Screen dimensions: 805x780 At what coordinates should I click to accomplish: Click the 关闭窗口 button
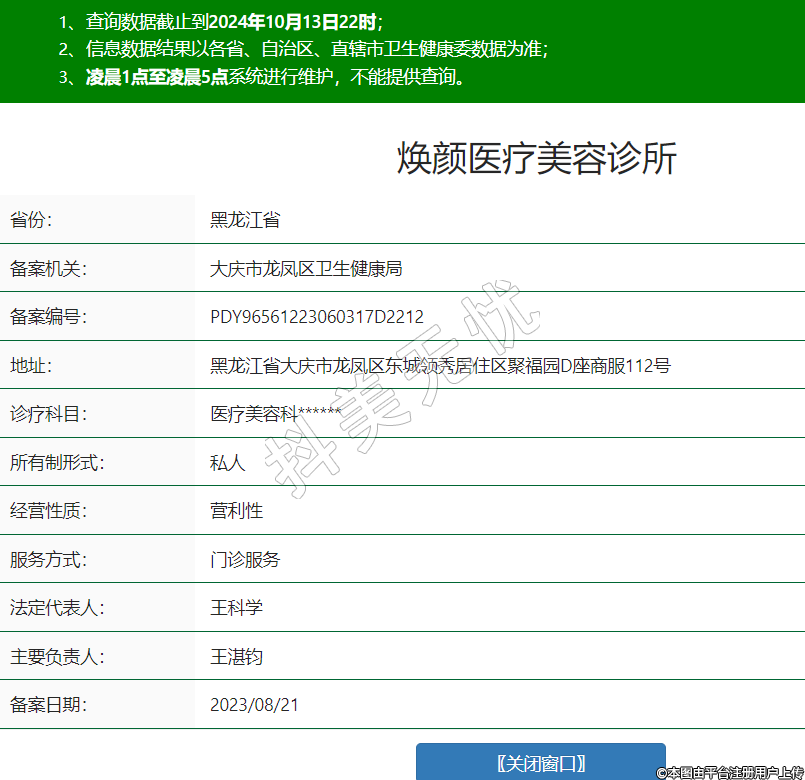[x=540, y=762]
